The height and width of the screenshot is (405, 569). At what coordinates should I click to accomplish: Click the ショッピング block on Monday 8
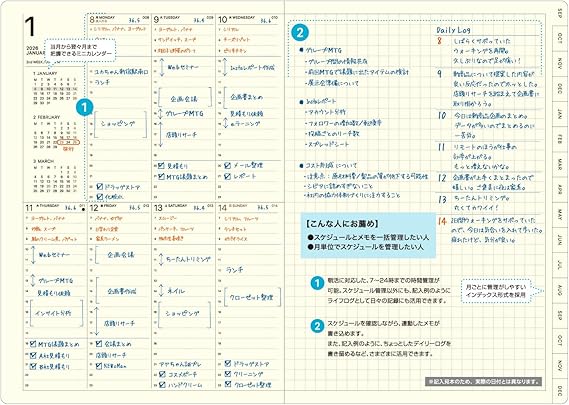120,124
